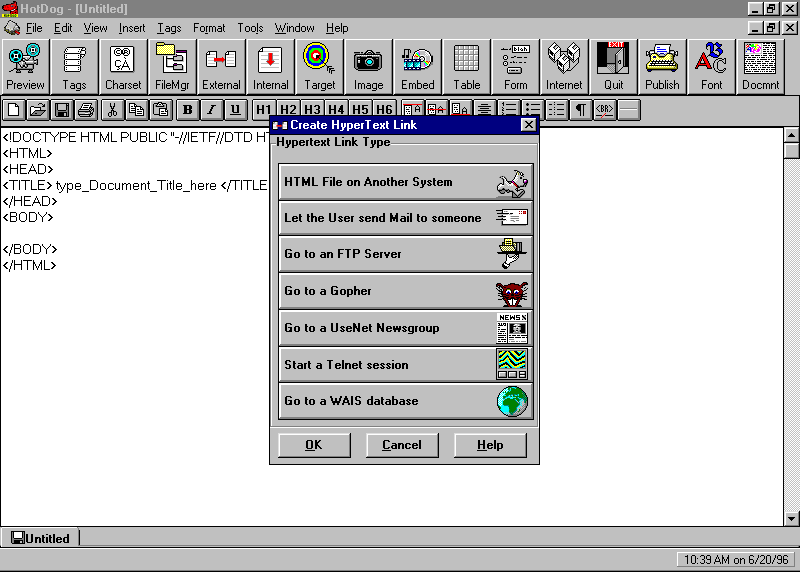
Task: Insert an Internal link via toolbar
Action: pos(270,67)
